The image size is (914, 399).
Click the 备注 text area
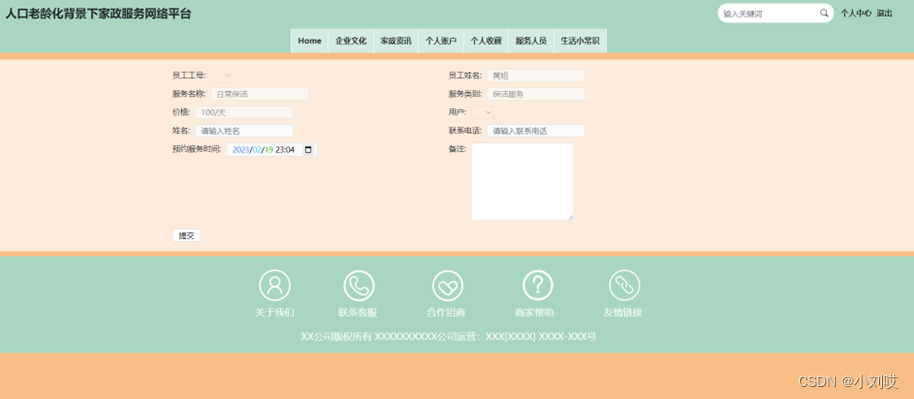(522, 182)
